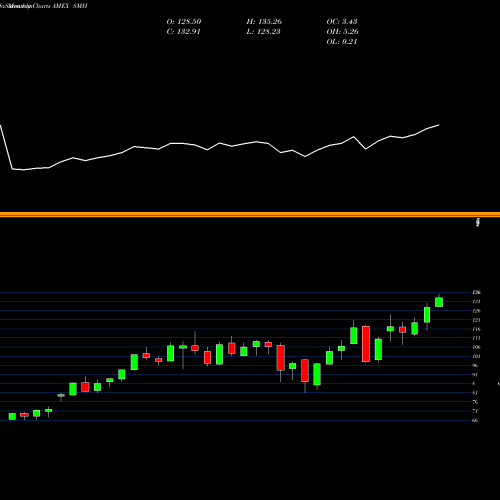Click the 71 price axis label
Image resolution: width=500 pixels, height=500 pixels.
coord(475,411)
